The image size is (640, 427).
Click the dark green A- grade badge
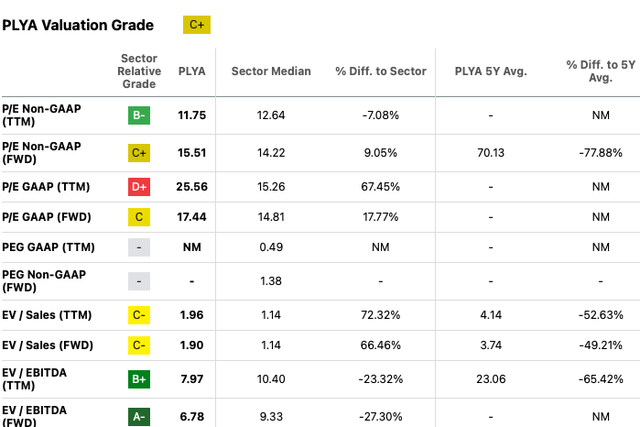point(139,417)
